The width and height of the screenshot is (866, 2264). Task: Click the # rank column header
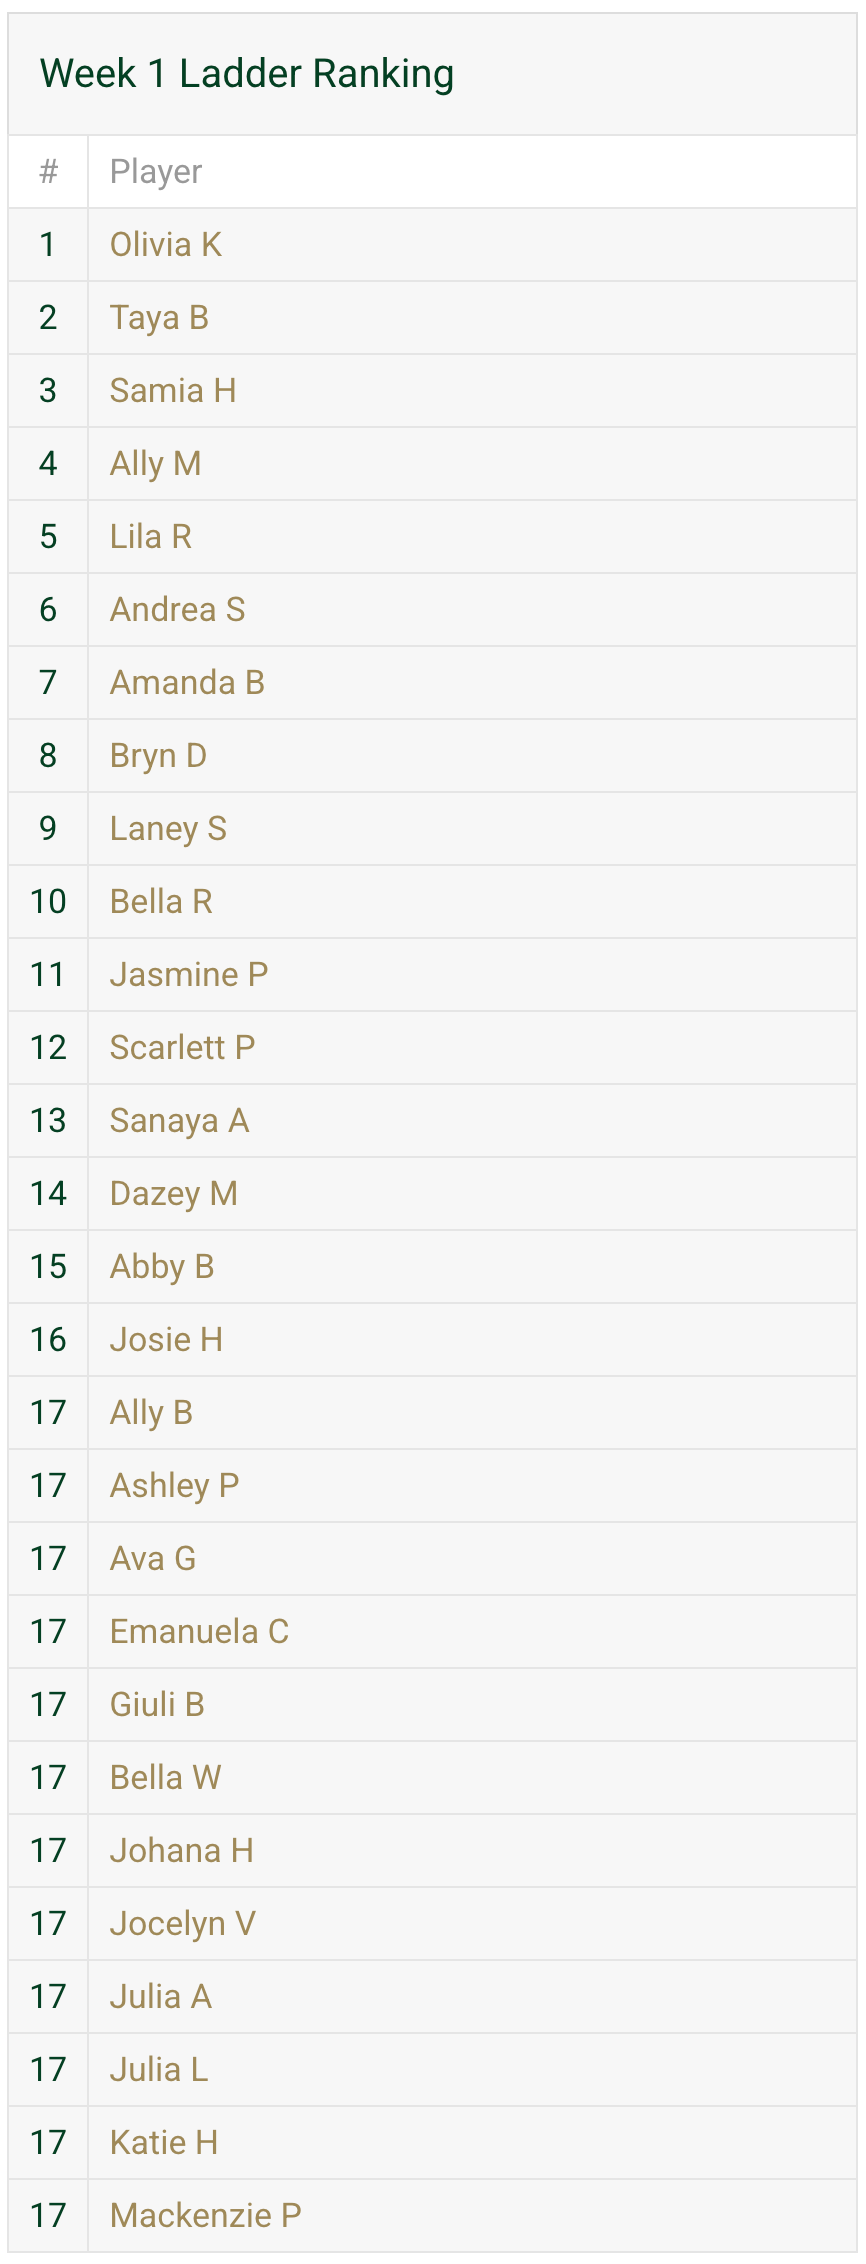48,172
